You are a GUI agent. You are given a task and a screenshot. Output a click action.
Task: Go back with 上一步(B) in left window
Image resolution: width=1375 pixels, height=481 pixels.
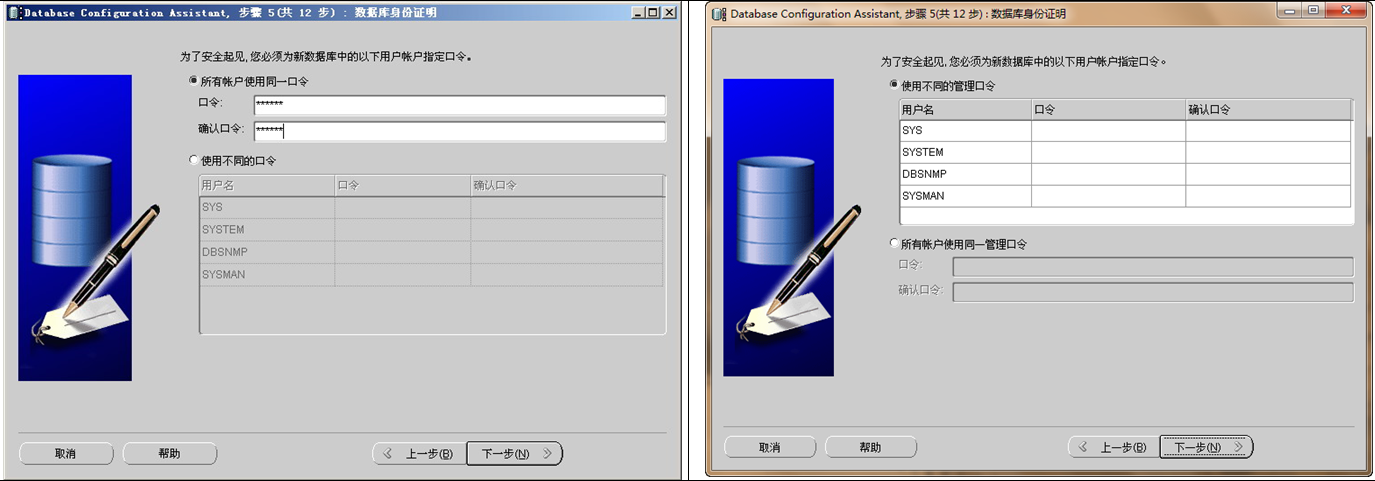pyautogui.click(x=419, y=454)
